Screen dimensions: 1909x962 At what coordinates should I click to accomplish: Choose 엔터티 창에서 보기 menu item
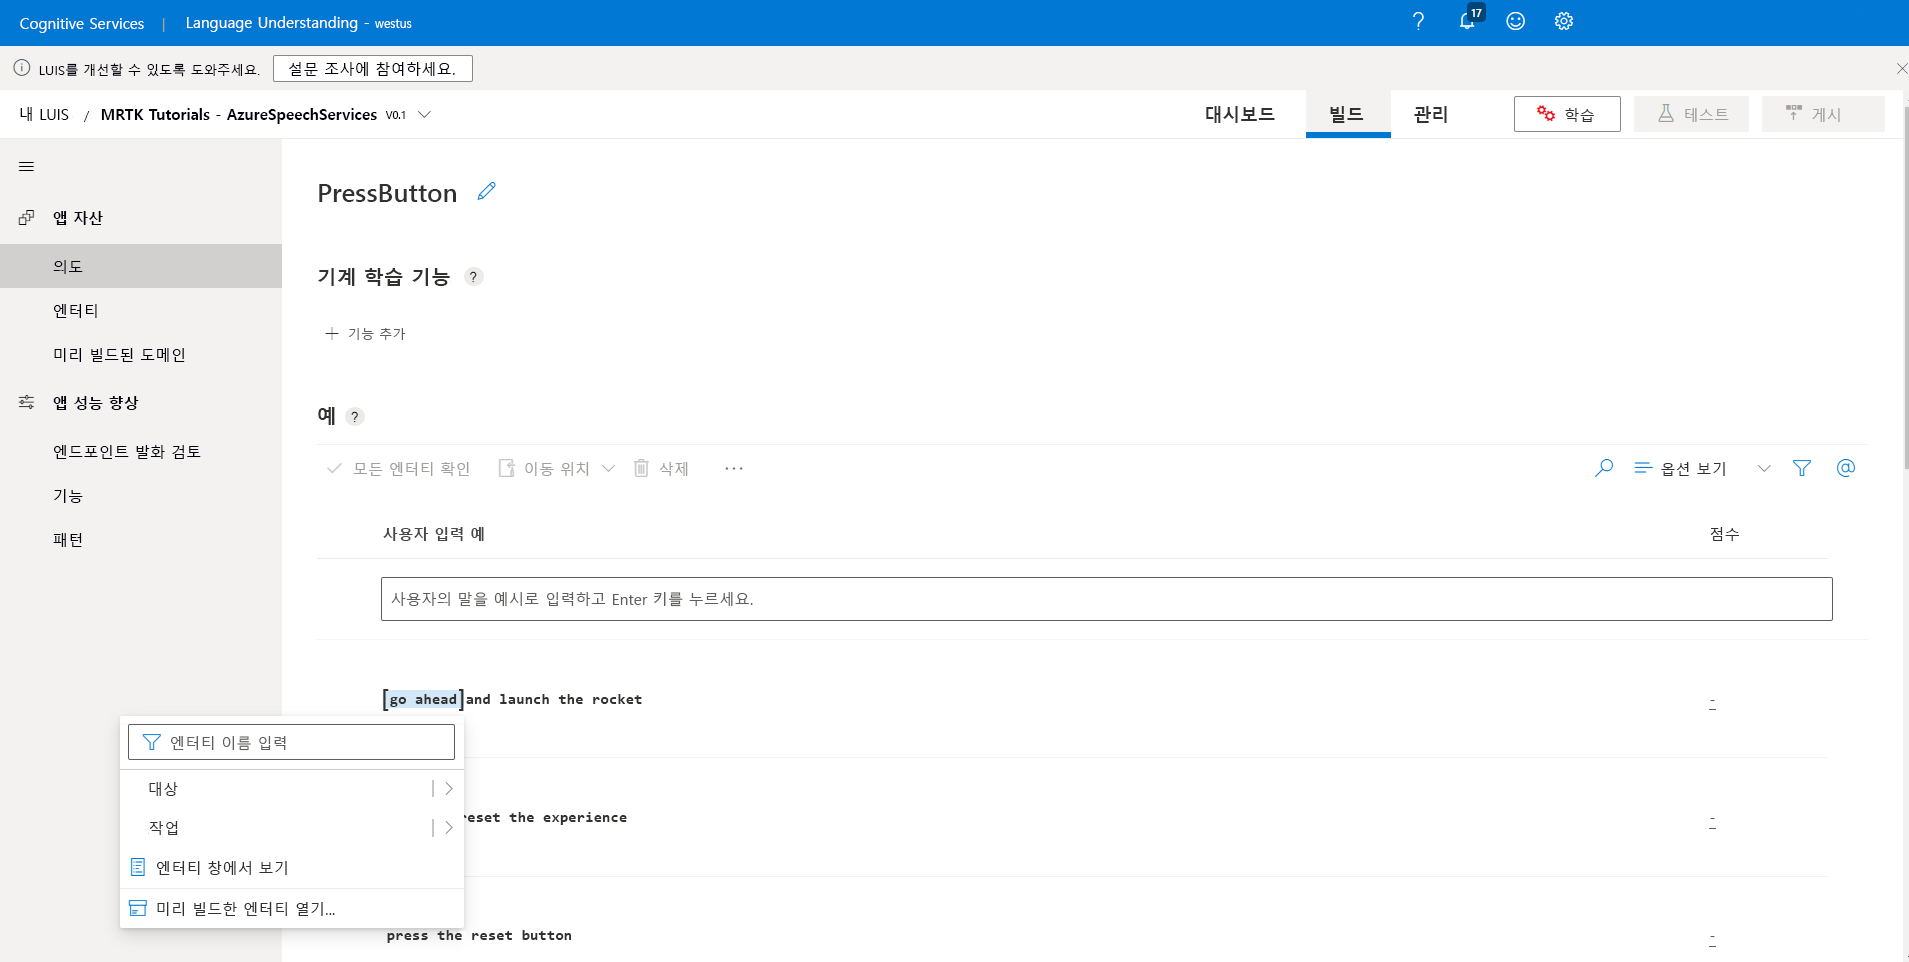coord(292,867)
